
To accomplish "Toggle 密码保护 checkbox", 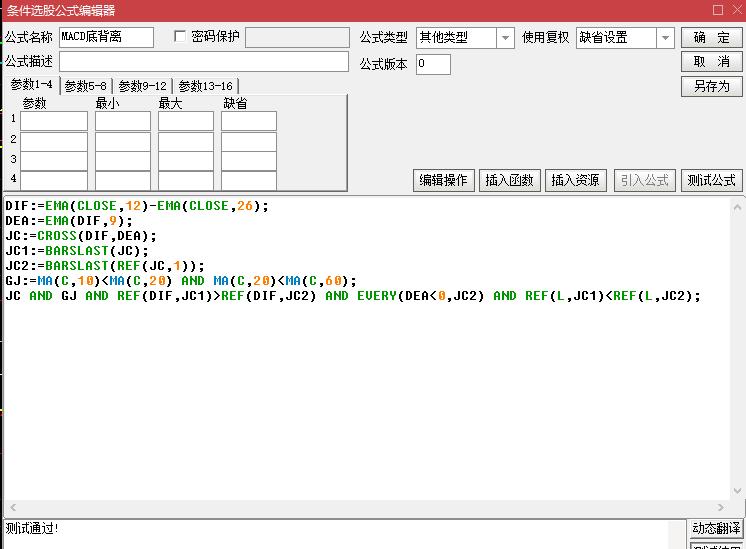I will tap(180, 37).
